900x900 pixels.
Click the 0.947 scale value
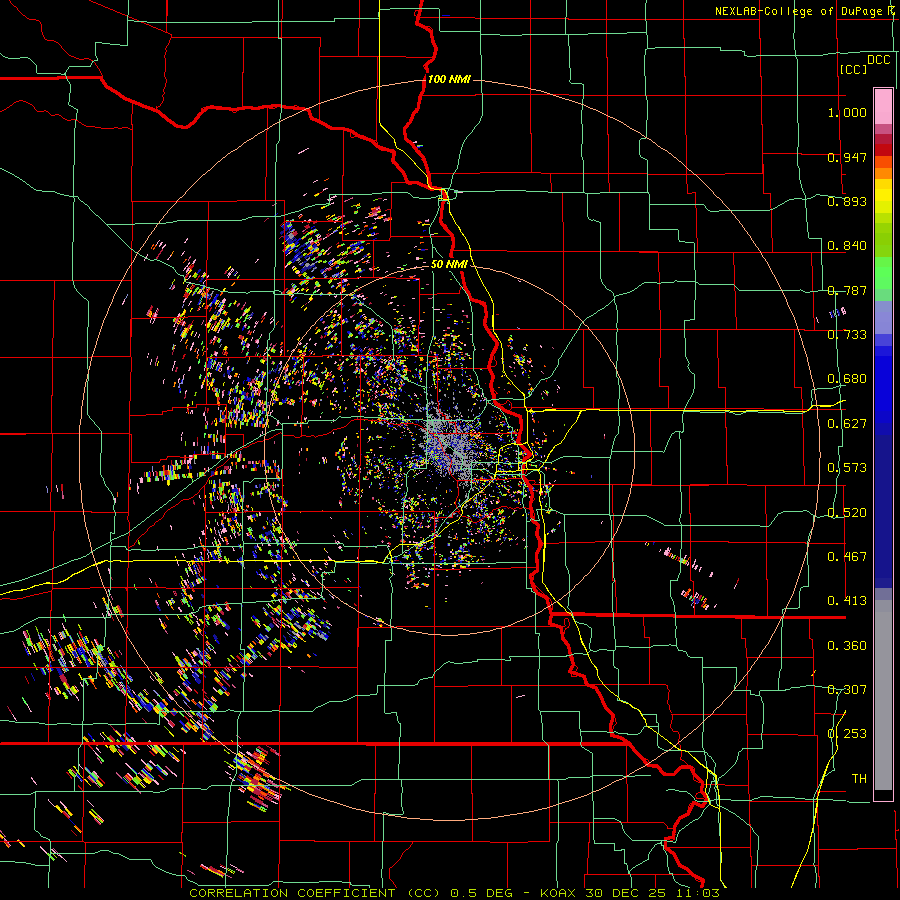point(847,157)
